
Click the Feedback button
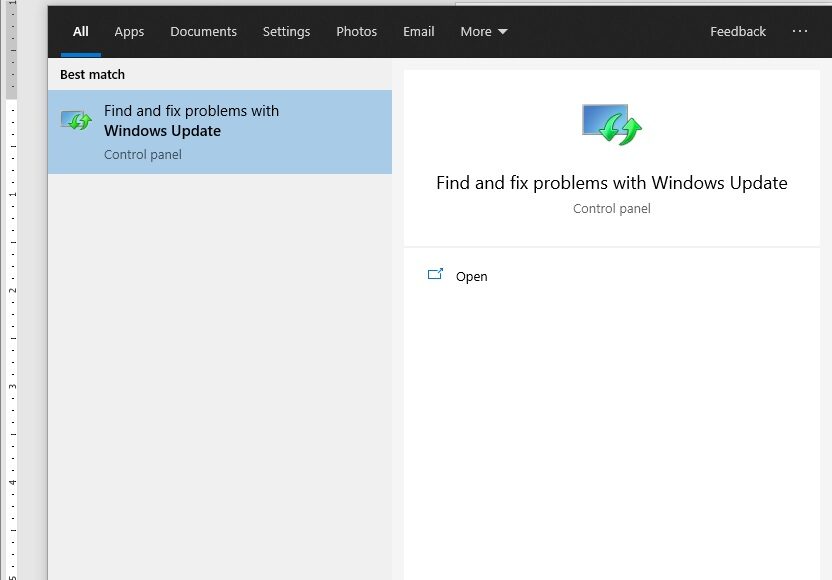(x=738, y=32)
